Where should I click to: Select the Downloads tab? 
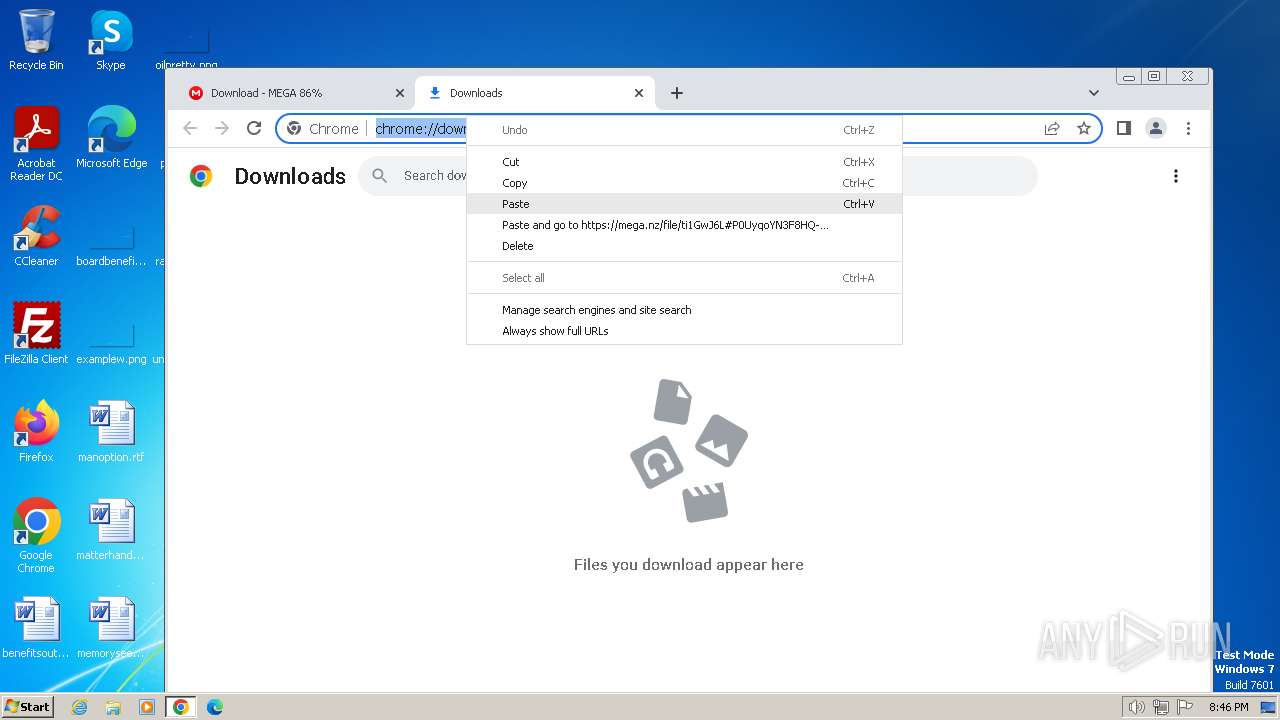(535, 93)
